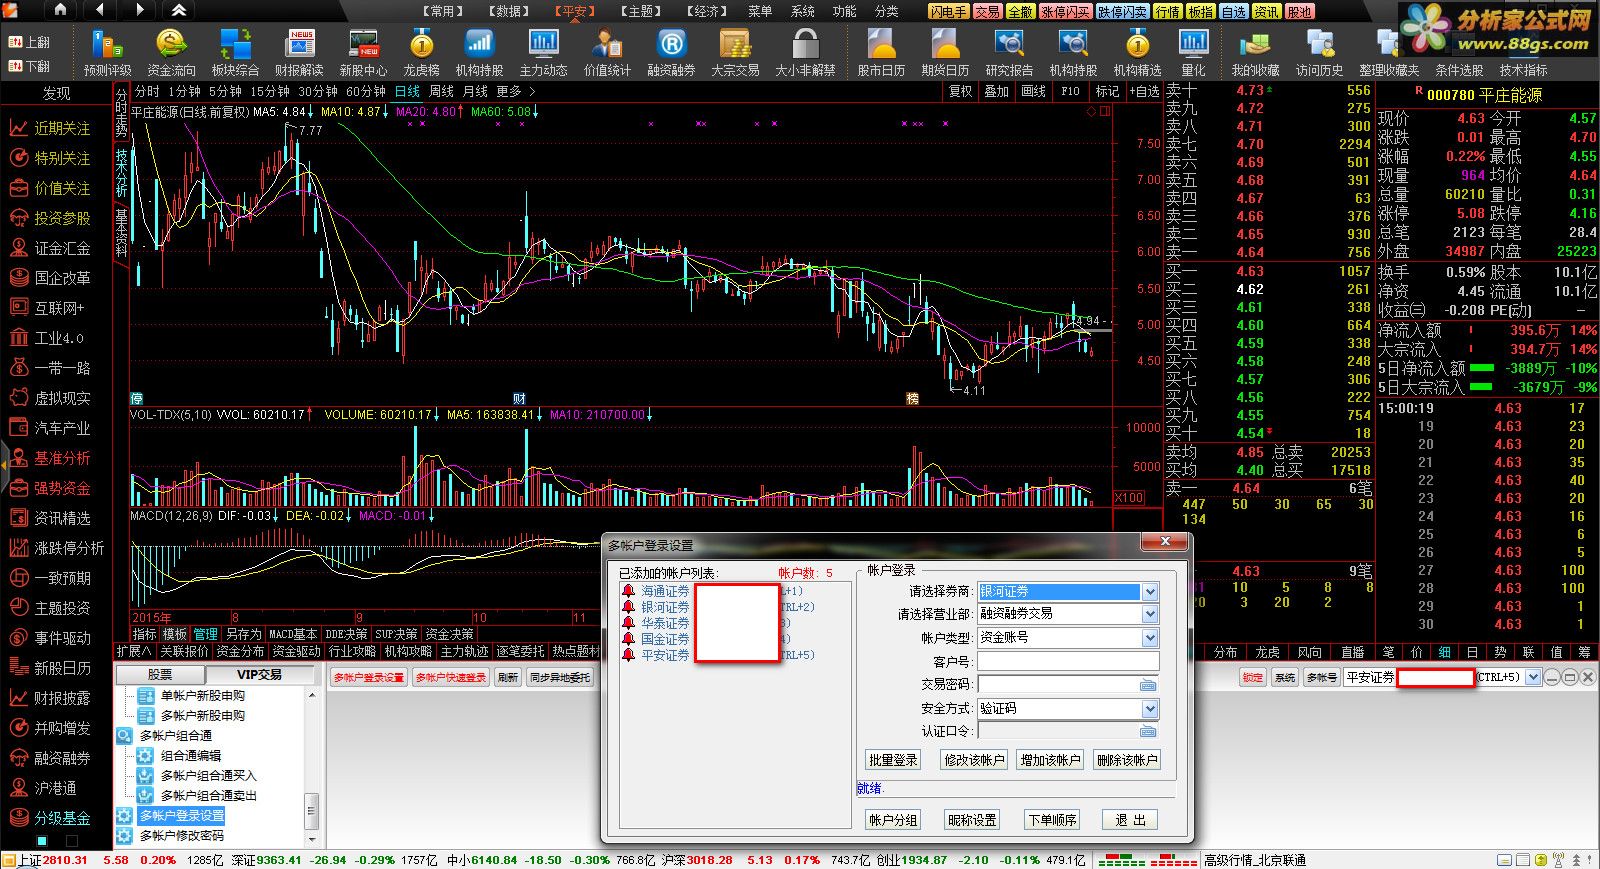
Task: Expand the 安全方式 dropdown
Action: point(1150,709)
